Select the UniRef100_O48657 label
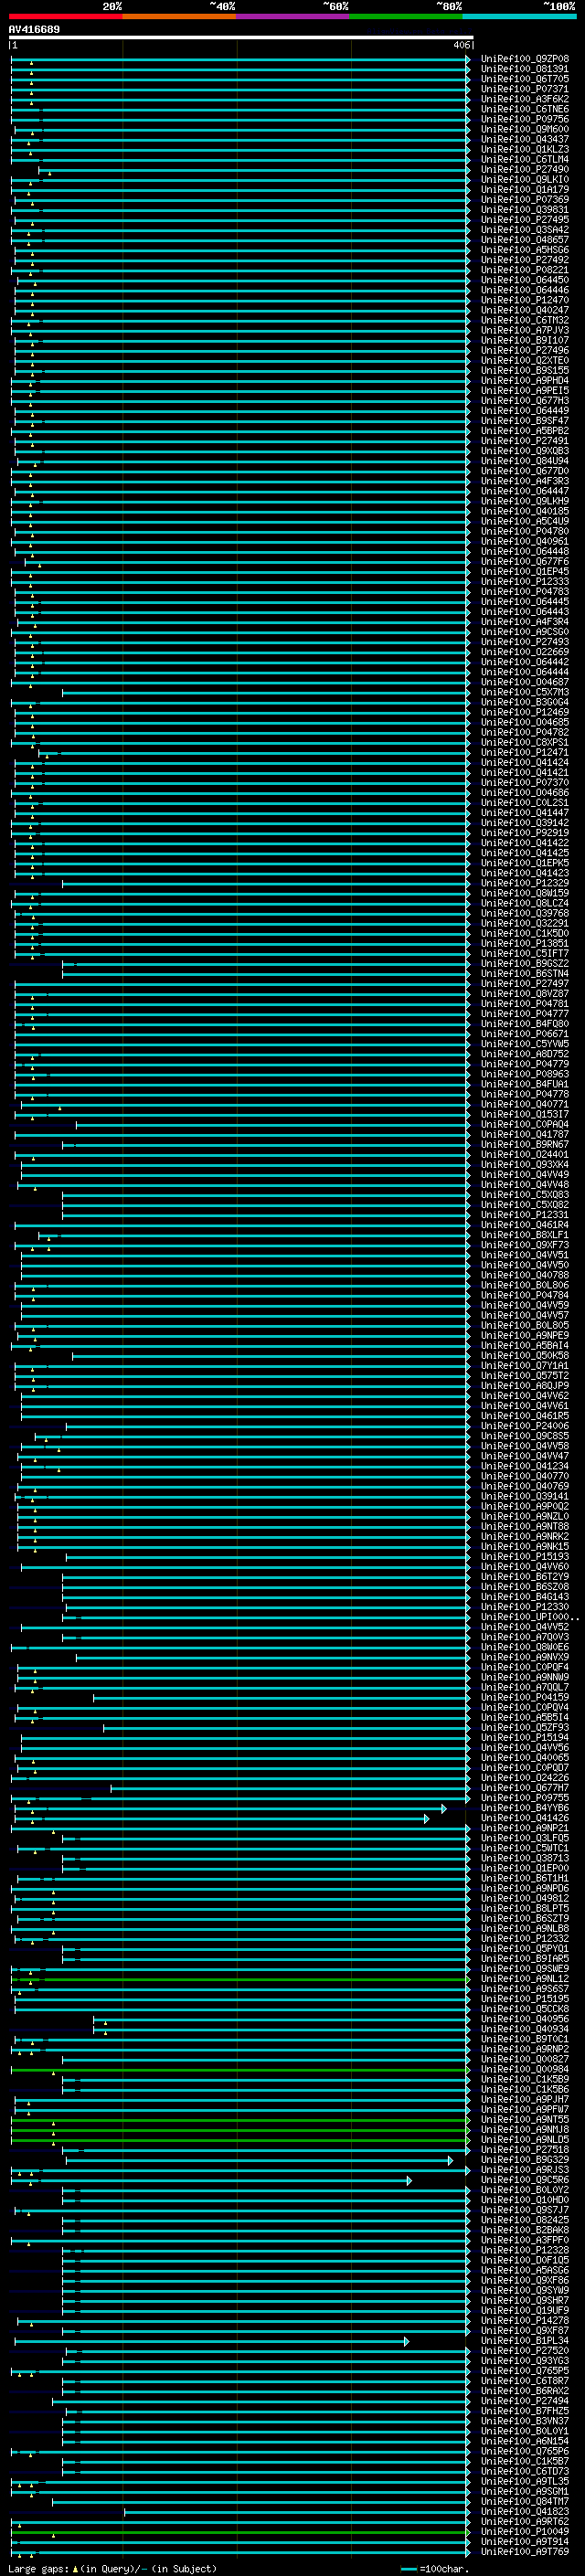585x2576 pixels. coord(524,240)
